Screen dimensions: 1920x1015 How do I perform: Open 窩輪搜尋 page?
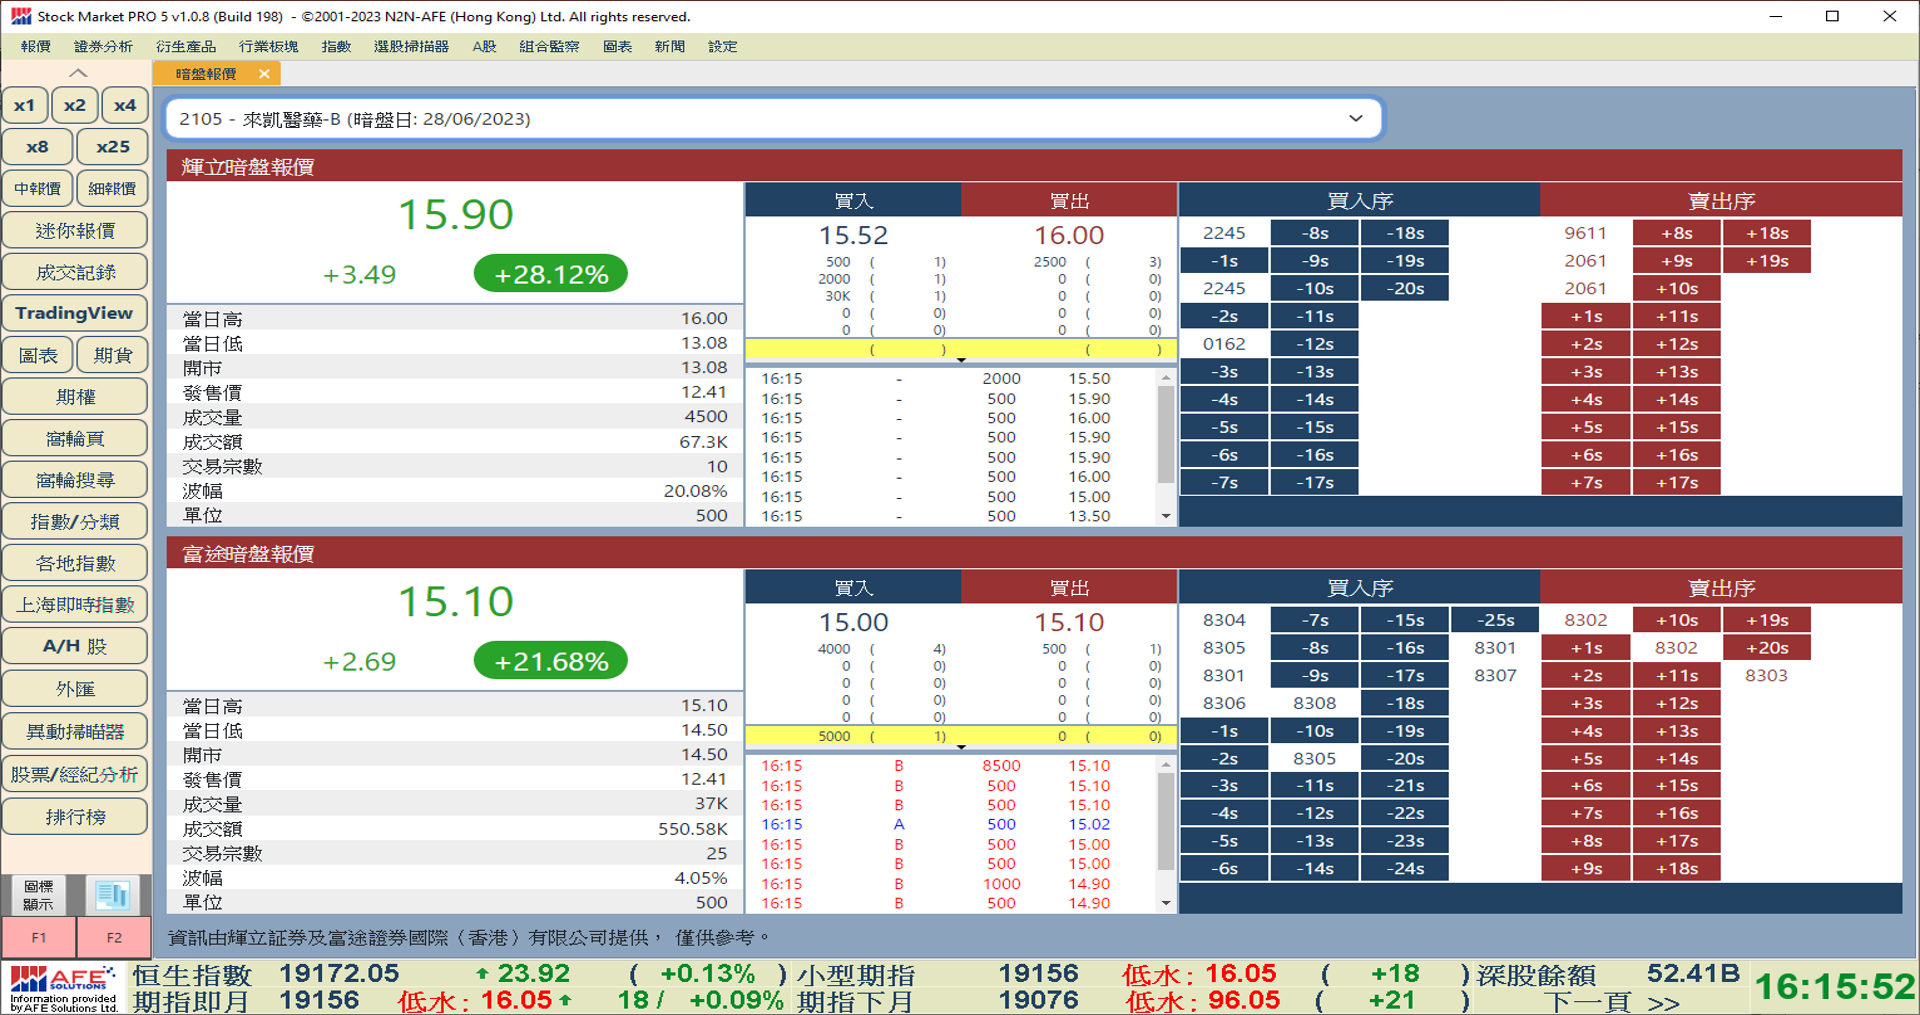[x=75, y=480]
